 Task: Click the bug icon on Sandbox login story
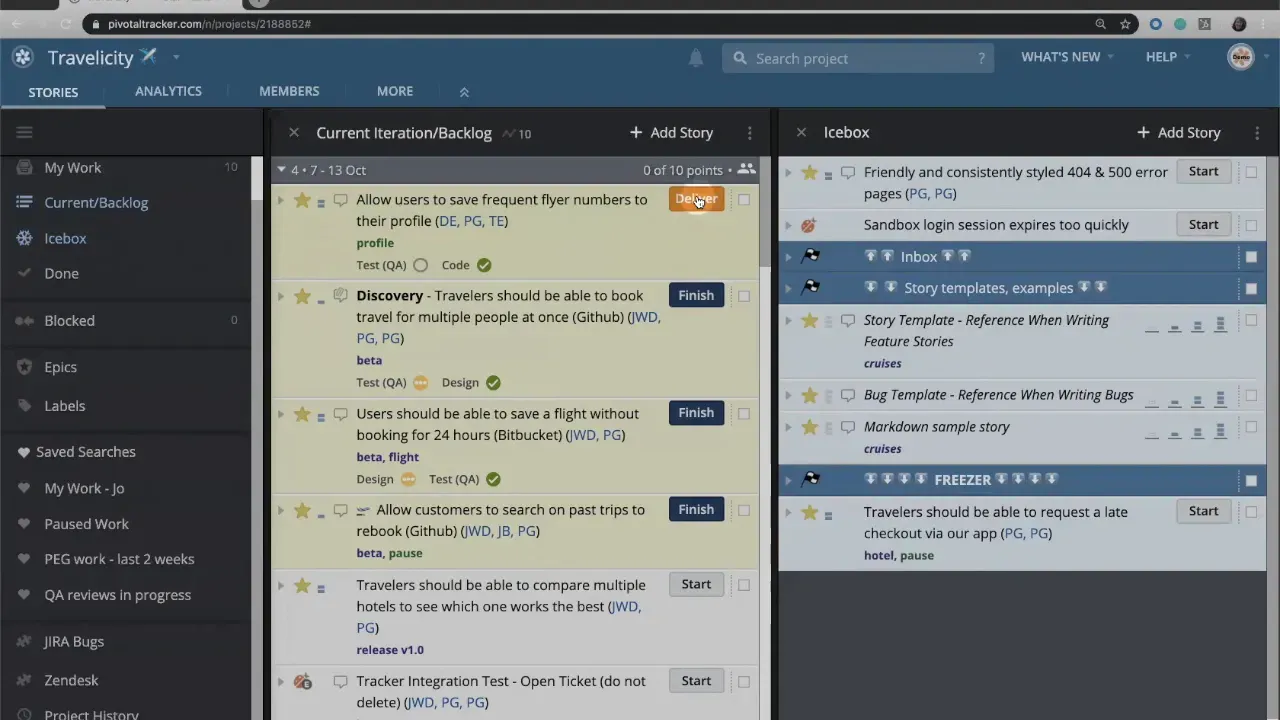pos(808,225)
